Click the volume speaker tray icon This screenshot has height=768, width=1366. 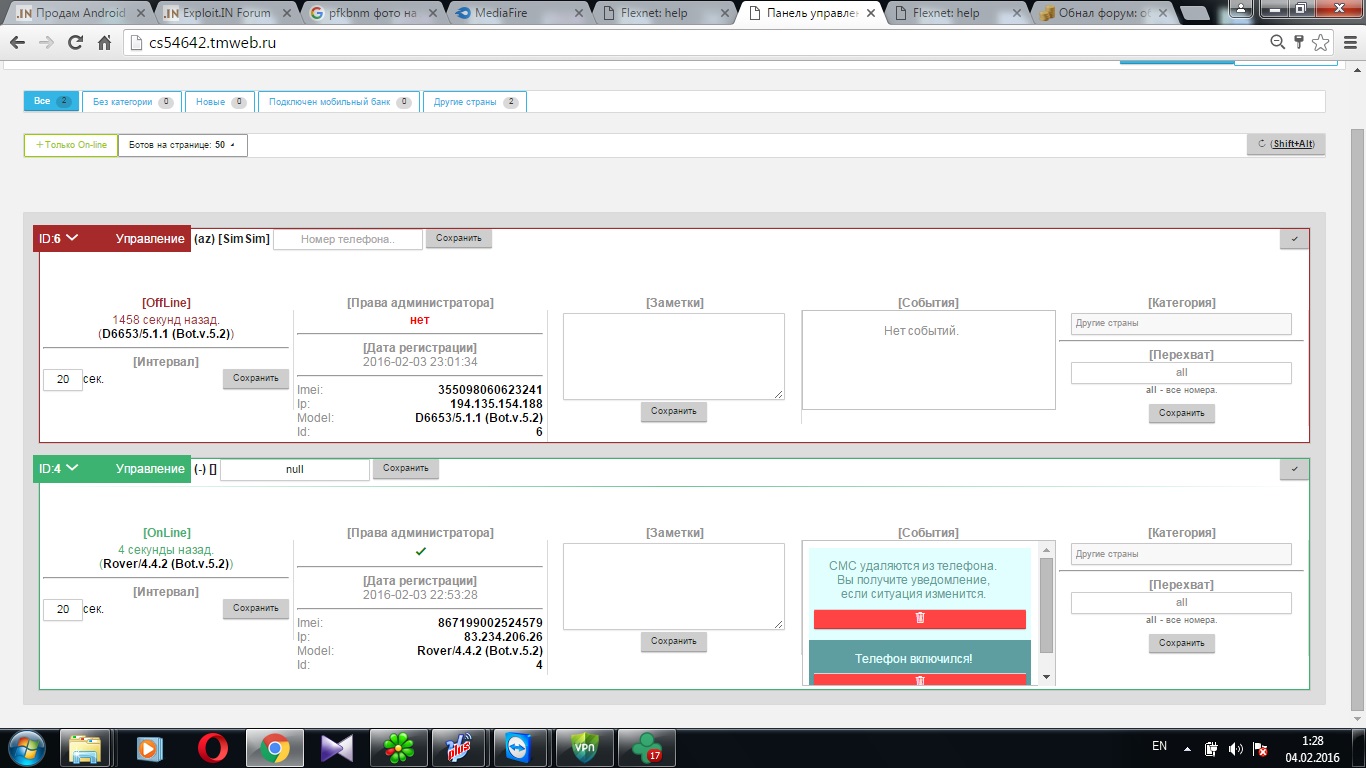coord(1235,748)
